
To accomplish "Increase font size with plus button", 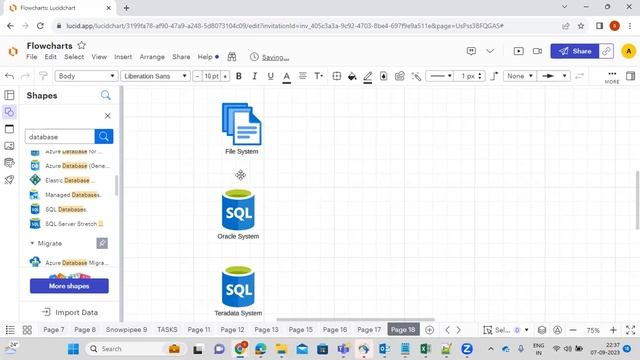I will coord(225,76).
